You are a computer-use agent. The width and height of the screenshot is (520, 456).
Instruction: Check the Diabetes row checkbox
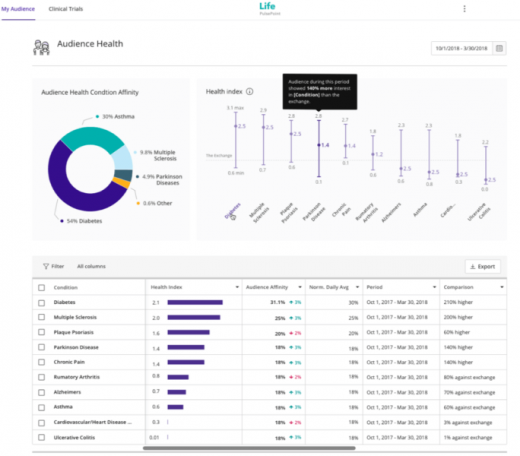(x=41, y=303)
